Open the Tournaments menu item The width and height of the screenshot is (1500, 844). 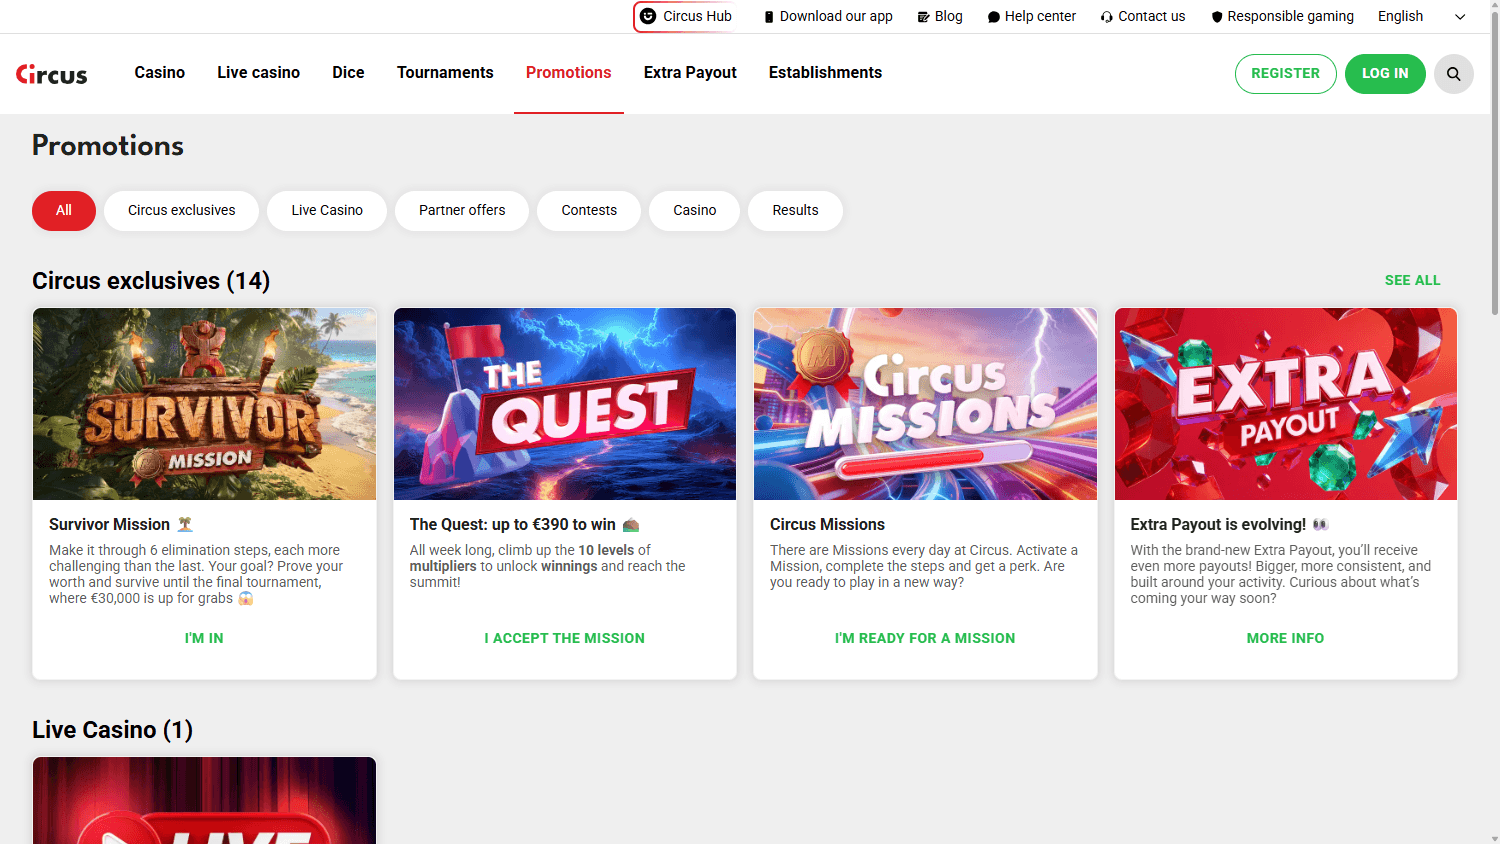coord(445,72)
